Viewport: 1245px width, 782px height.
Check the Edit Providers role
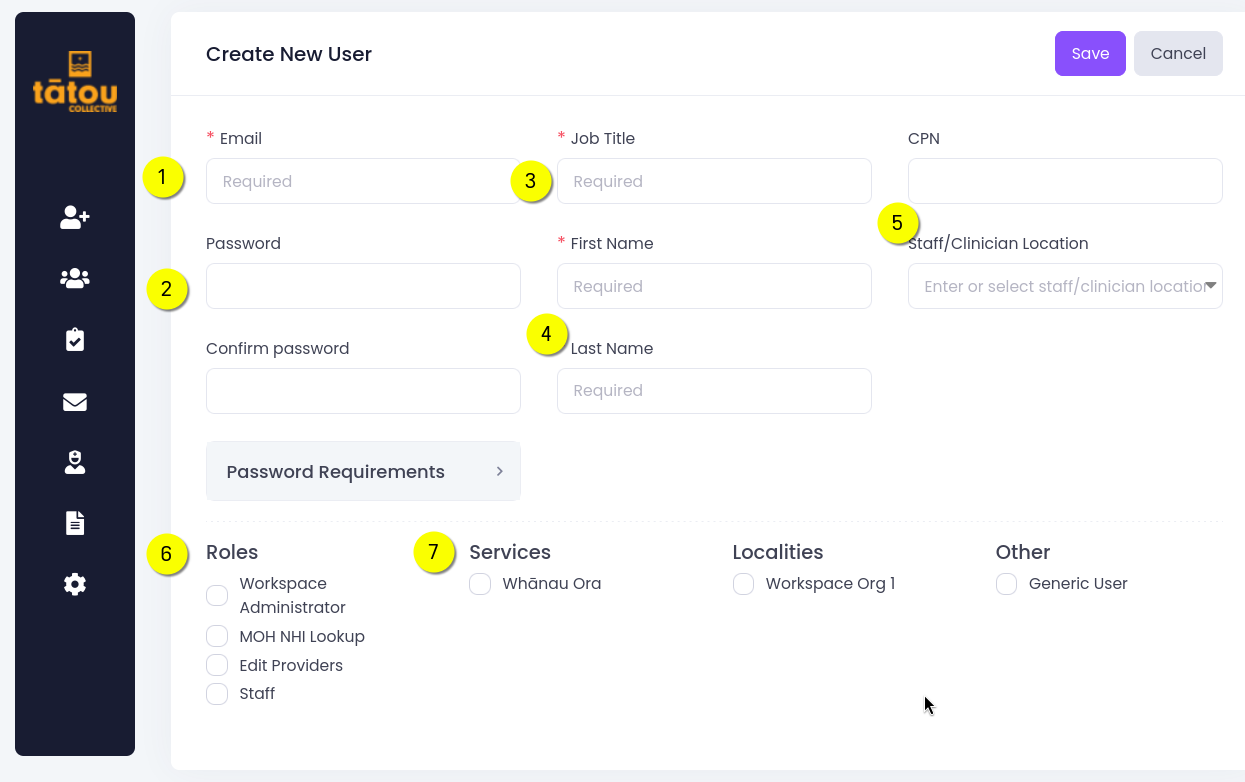pyautogui.click(x=217, y=665)
